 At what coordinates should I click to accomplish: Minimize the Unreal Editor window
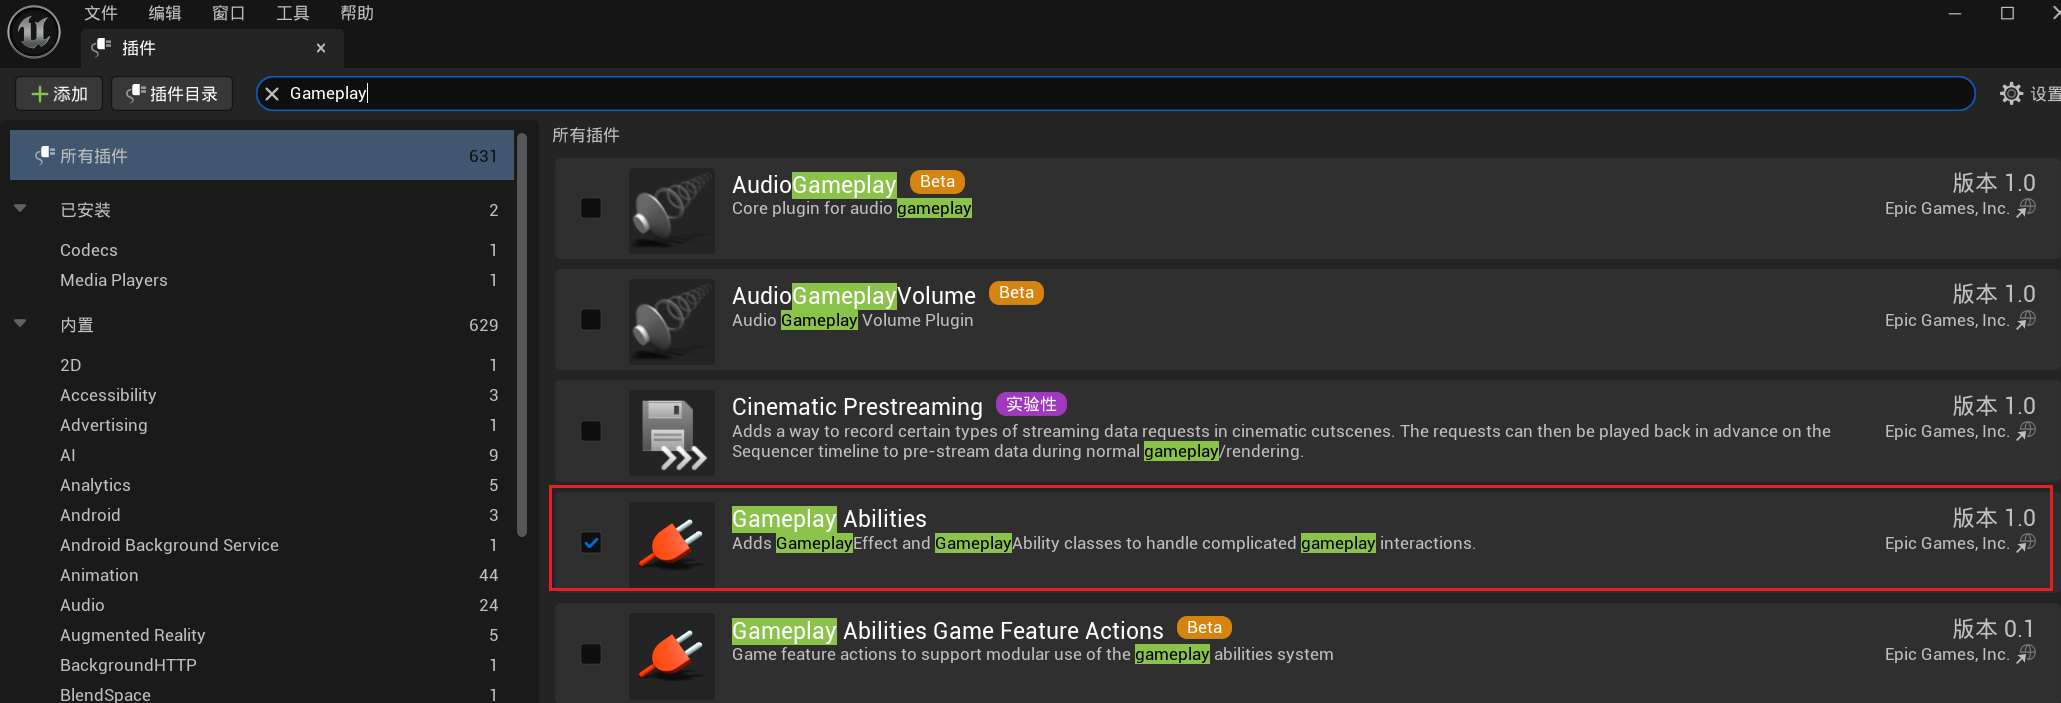(x=1955, y=14)
